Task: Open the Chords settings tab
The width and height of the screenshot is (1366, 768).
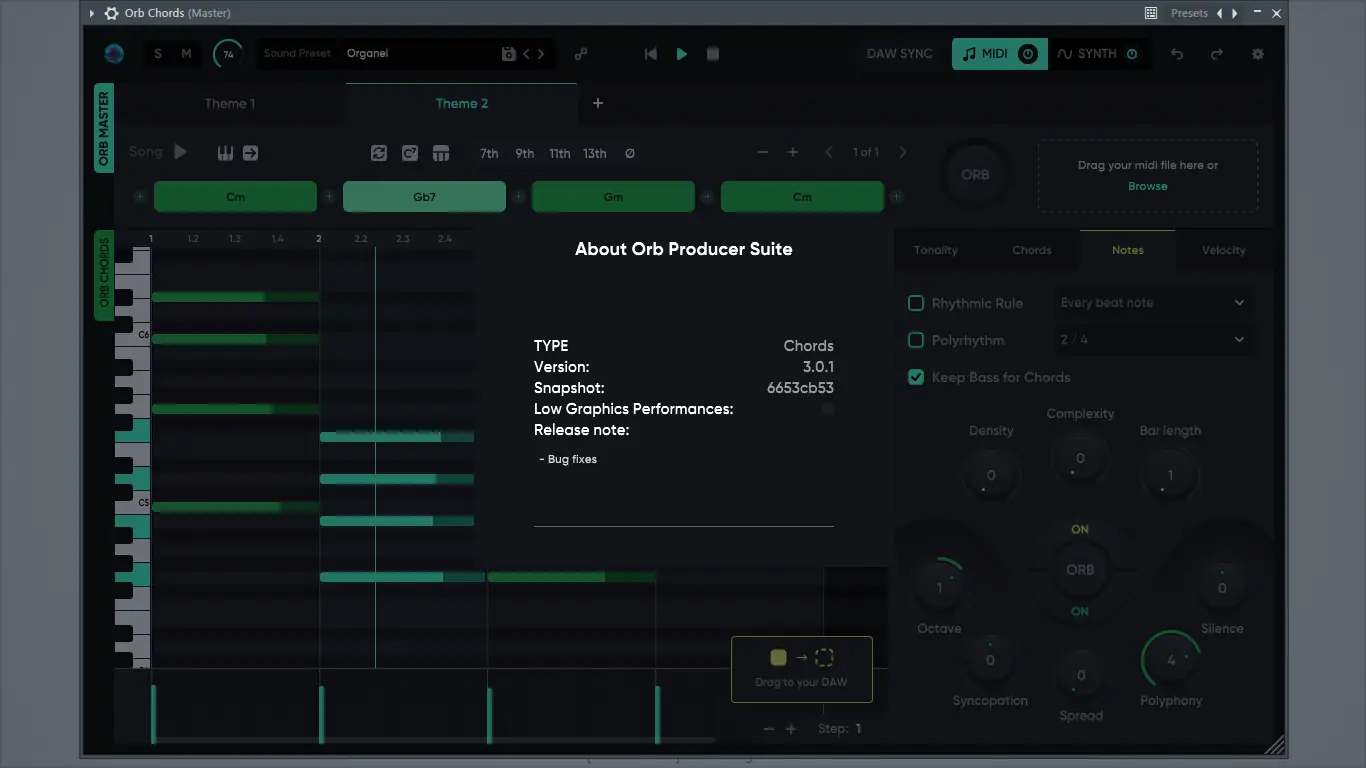Action: [x=1031, y=250]
